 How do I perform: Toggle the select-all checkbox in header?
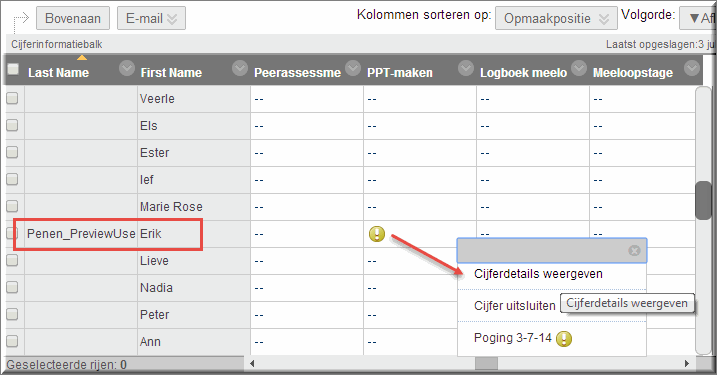(13, 69)
